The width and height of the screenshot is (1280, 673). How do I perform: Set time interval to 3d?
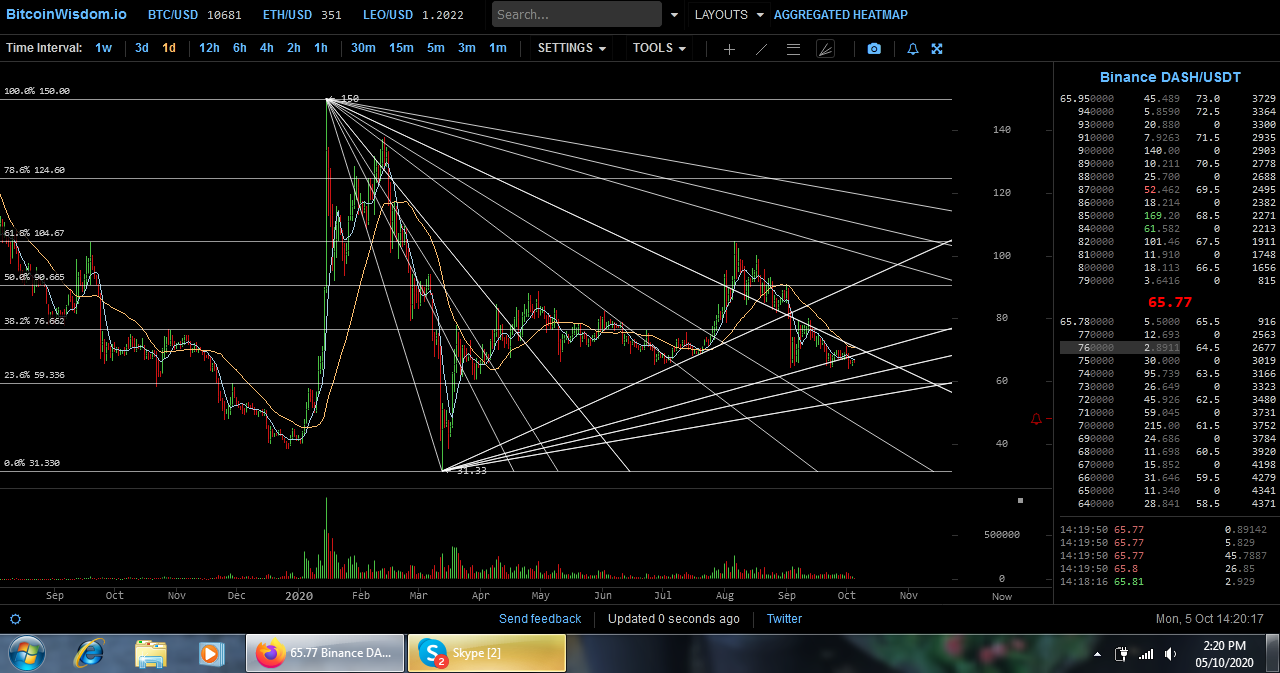coord(142,48)
